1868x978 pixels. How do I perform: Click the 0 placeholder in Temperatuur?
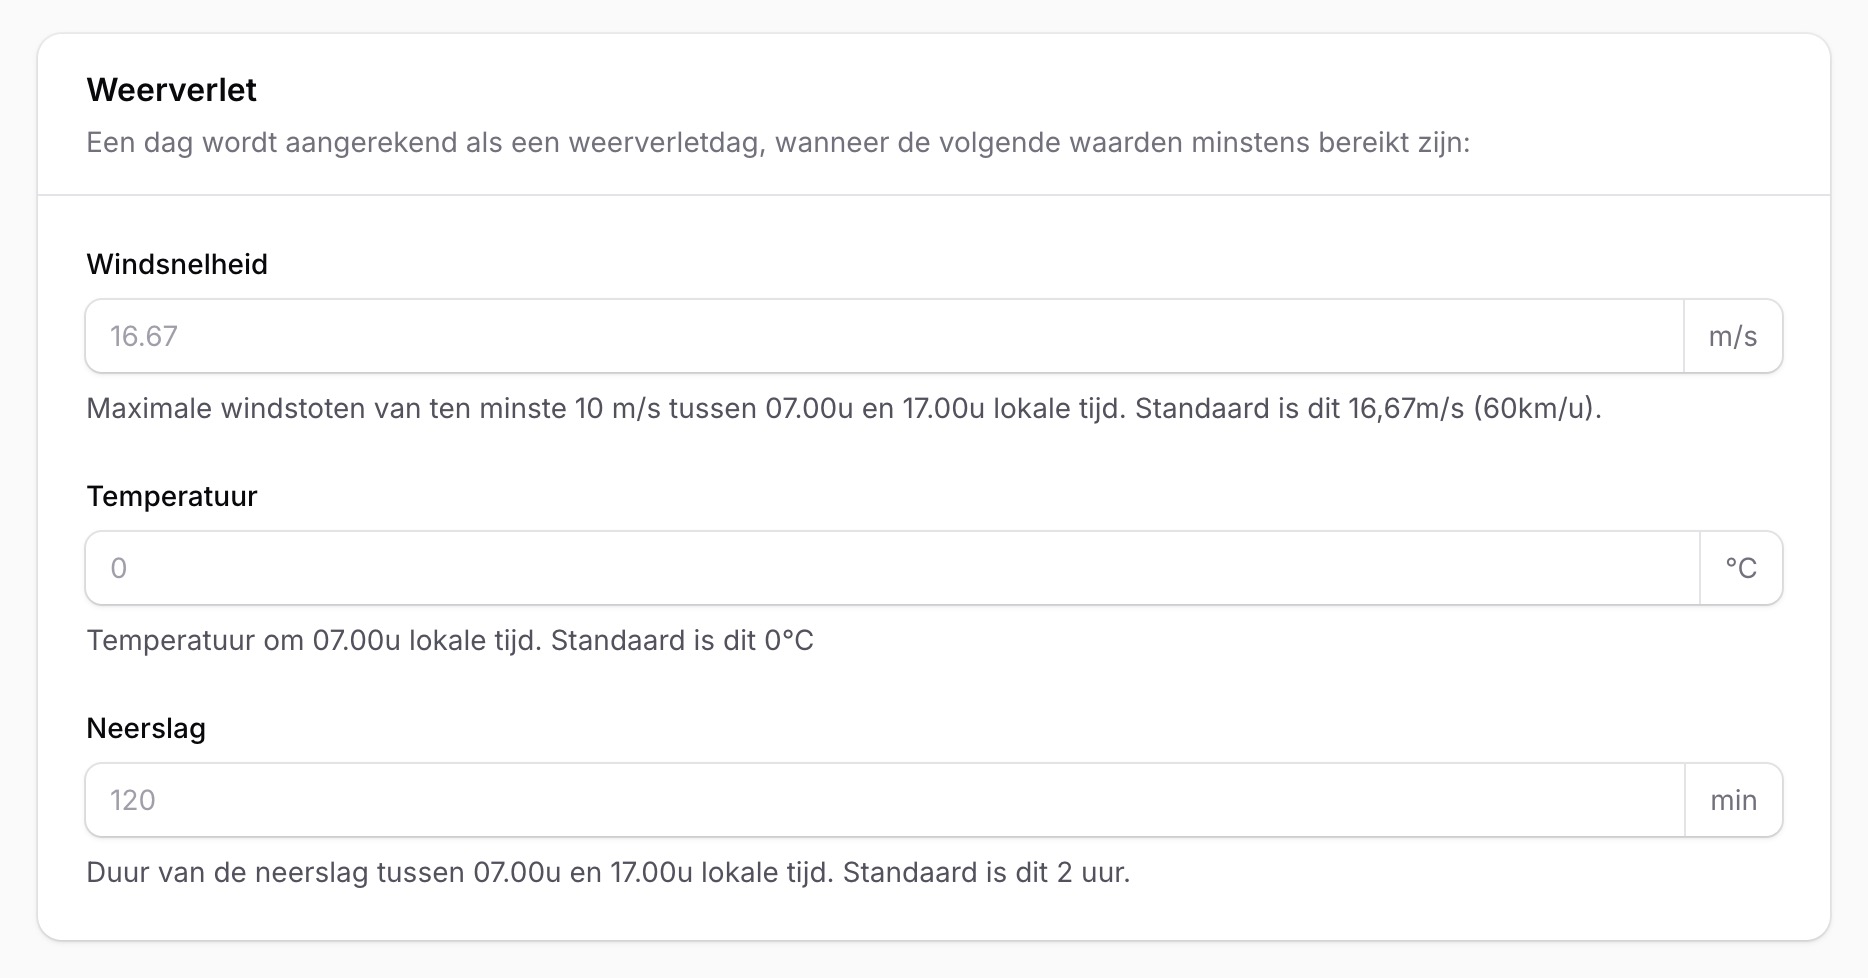tap(119, 568)
